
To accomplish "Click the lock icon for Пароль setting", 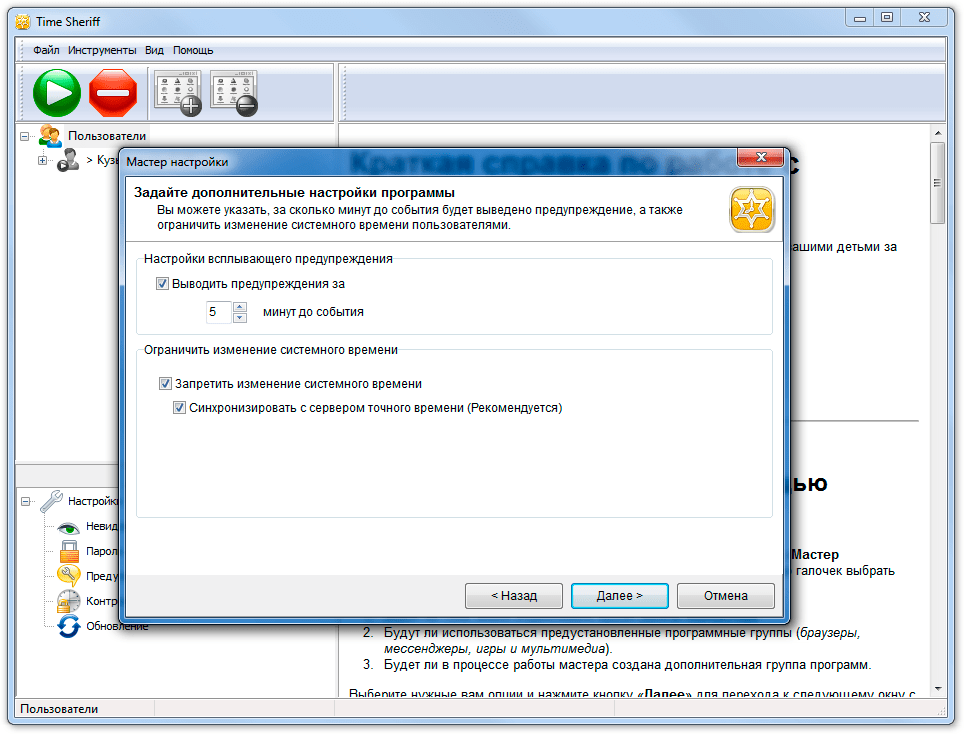I will pyautogui.click(x=69, y=551).
